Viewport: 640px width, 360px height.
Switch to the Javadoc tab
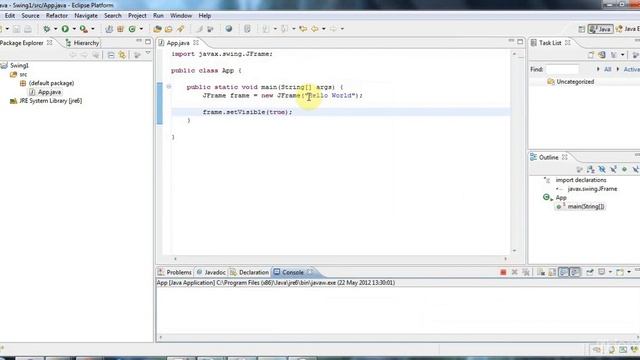coord(211,272)
